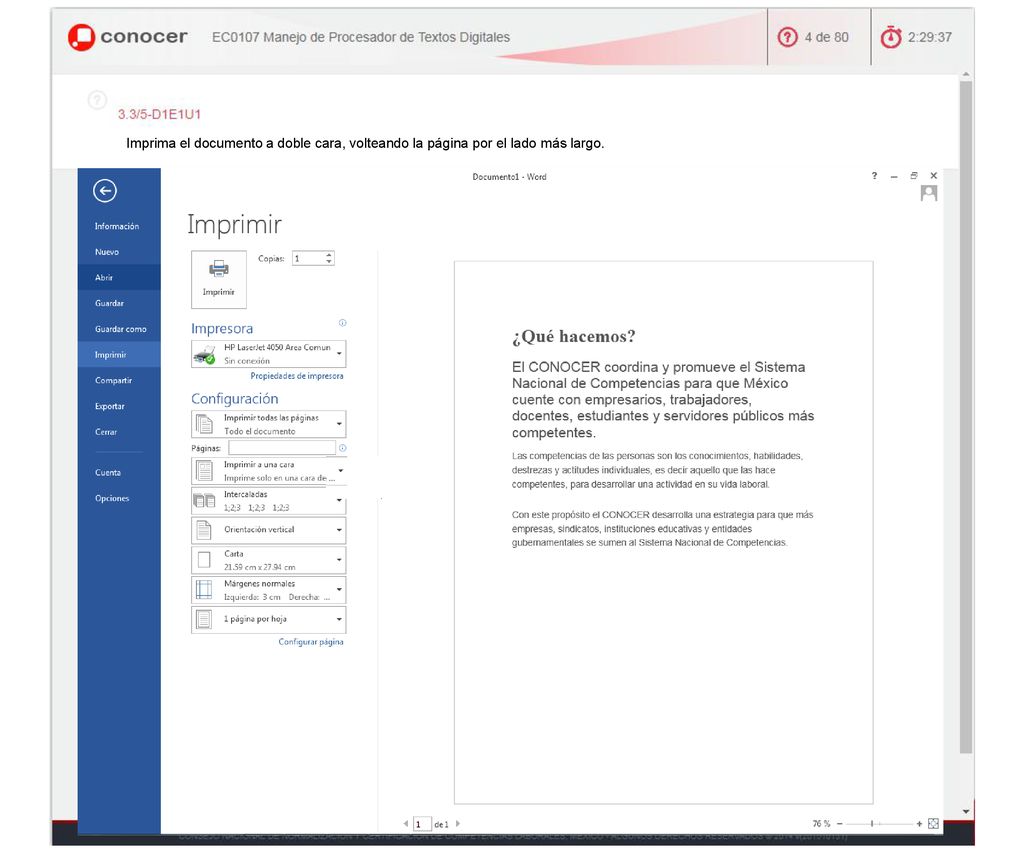Click the printer info icon beside Impresora
This screenshot has width=1024, height=853.
(342, 323)
